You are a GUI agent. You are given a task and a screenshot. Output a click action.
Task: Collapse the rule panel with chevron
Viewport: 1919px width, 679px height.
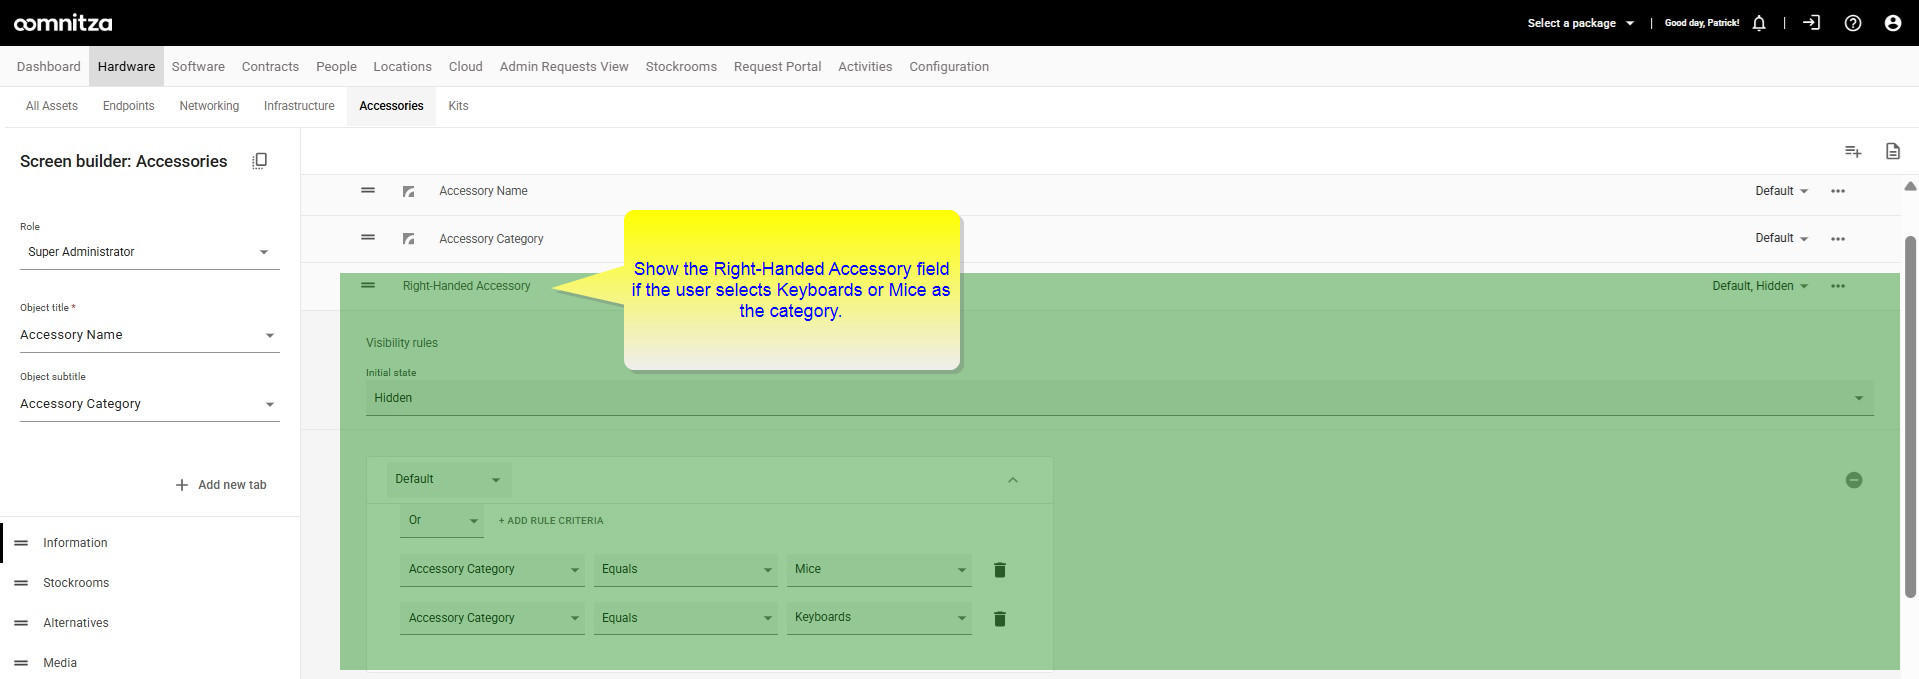tap(1013, 480)
